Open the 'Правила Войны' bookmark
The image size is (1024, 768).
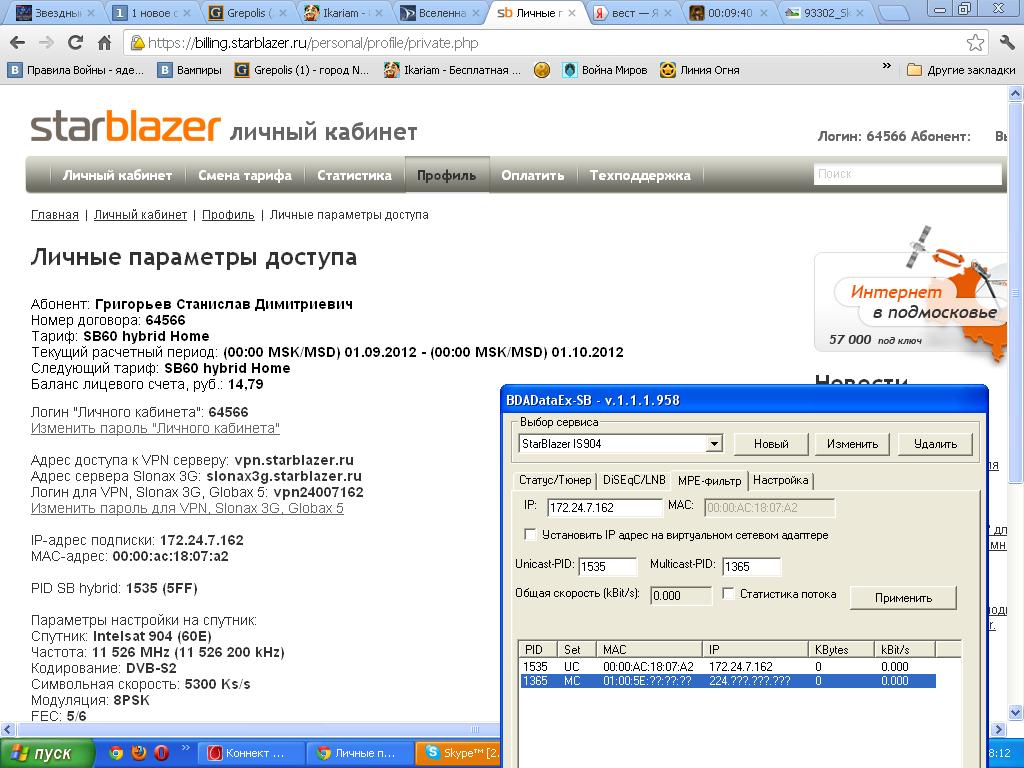pos(76,70)
